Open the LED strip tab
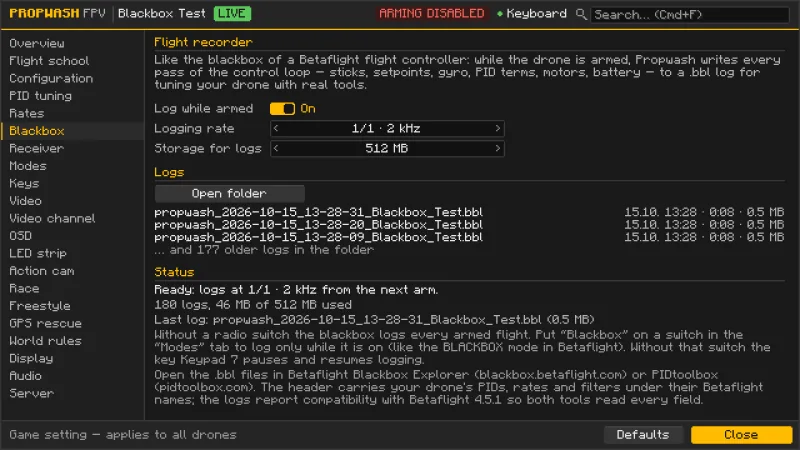Screen dimensions: 800x450 click(72, 254)
